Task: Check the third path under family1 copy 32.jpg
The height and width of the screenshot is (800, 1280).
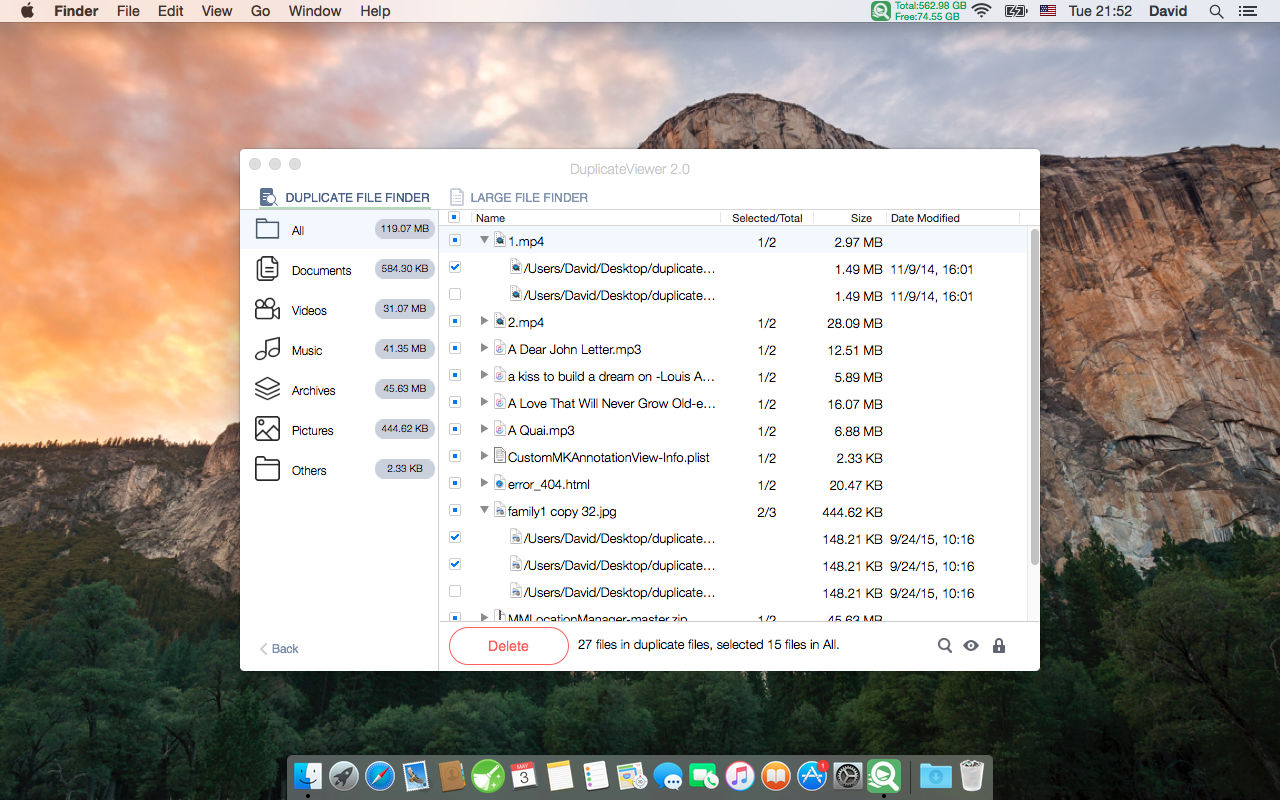Action: click(455, 591)
